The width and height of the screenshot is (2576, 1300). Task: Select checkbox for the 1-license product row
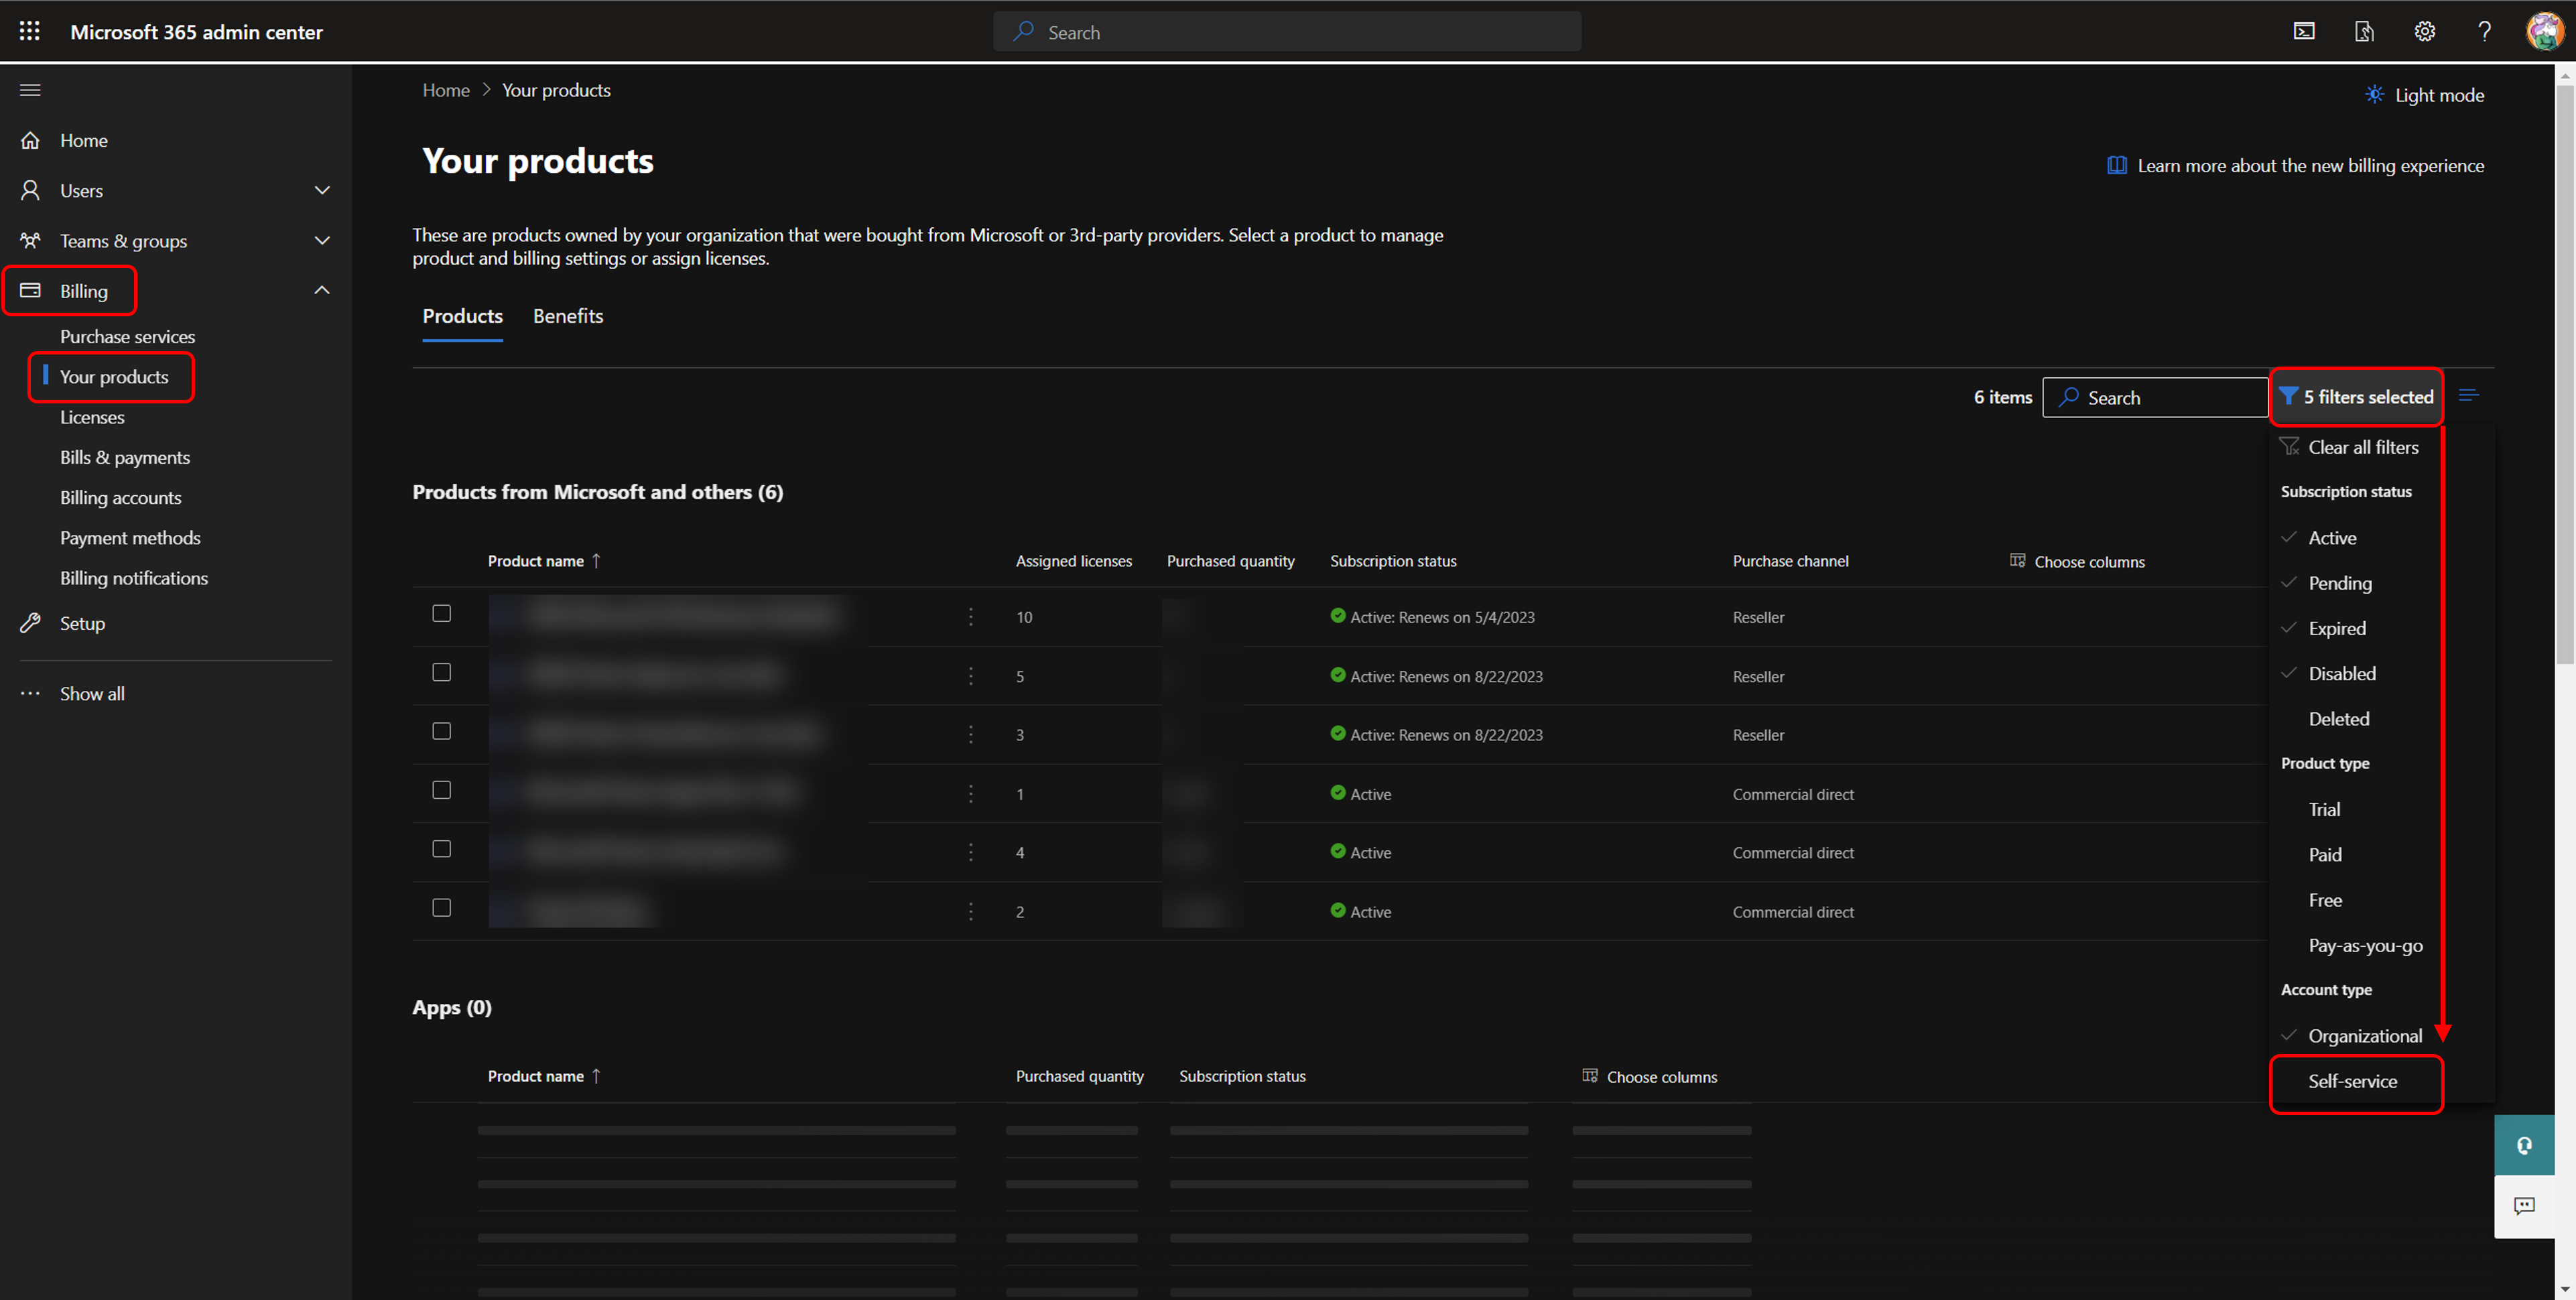click(441, 790)
